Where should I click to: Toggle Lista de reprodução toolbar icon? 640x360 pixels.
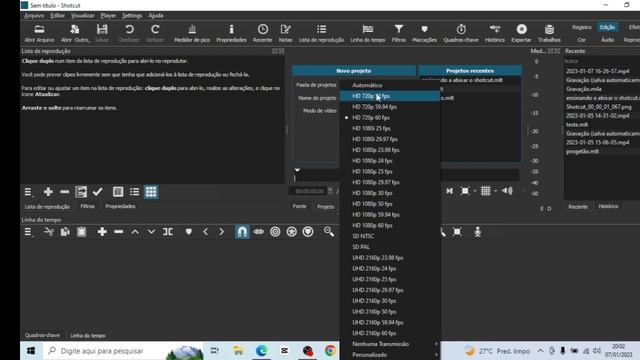coord(321,33)
